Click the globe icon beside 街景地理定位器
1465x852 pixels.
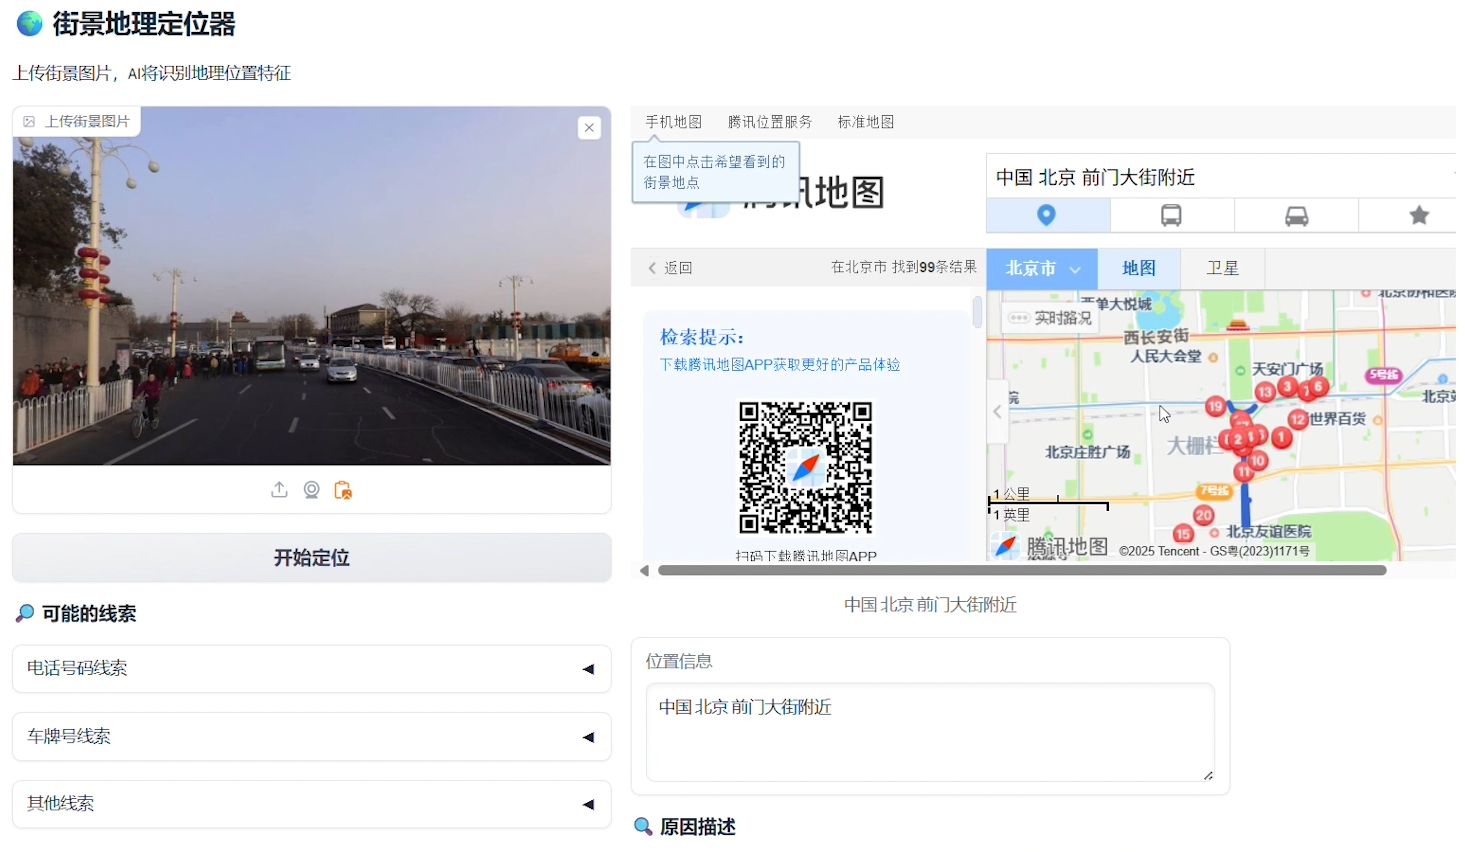pos(28,22)
